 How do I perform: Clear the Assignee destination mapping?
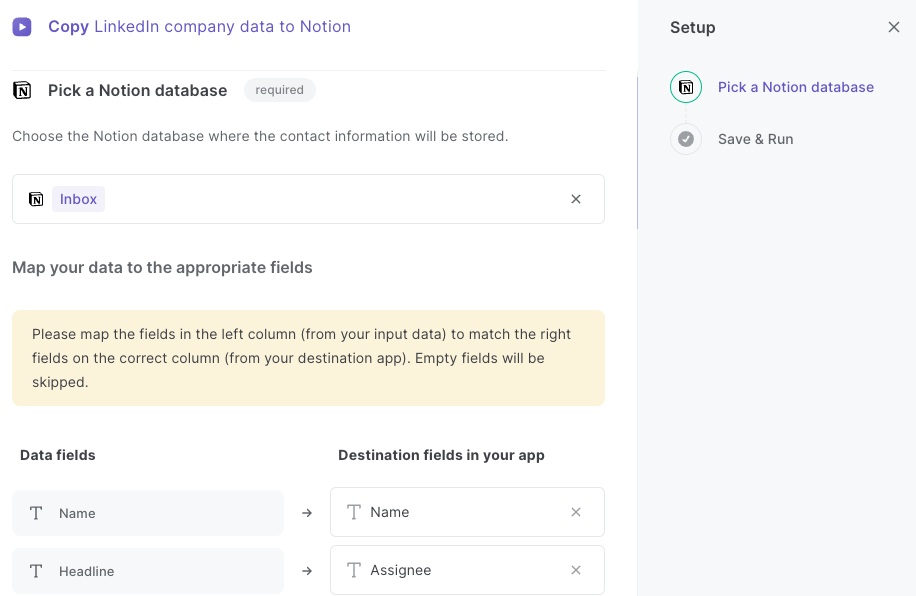pyautogui.click(x=576, y=570)
